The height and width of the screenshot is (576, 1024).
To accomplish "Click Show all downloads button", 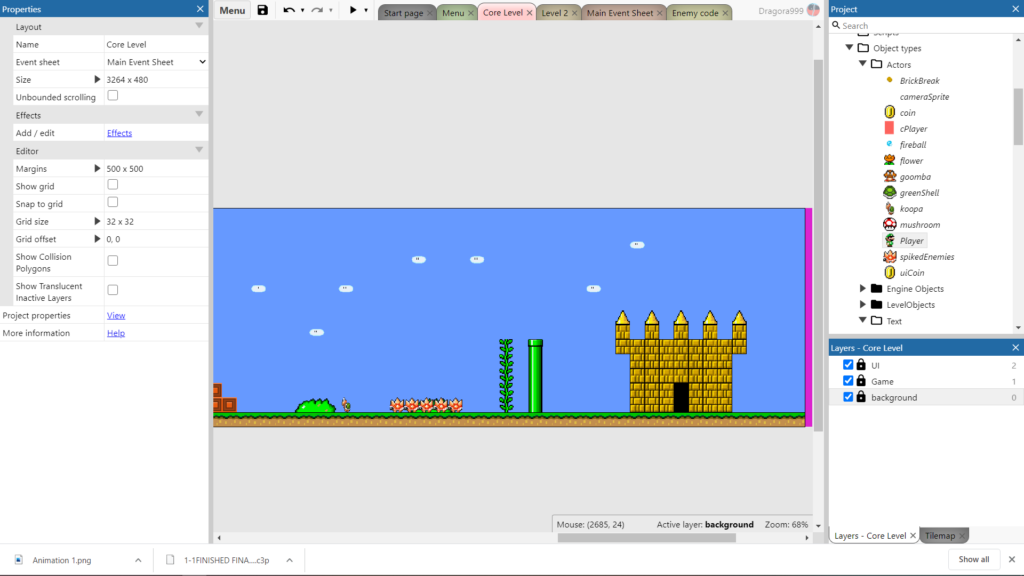I will (974, 559).
